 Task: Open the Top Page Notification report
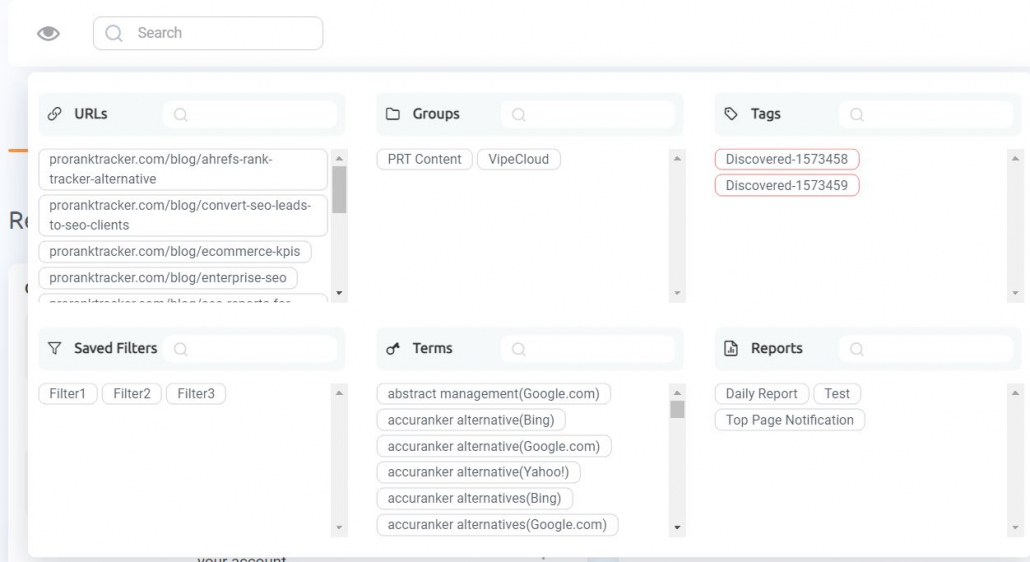[790, 420]
